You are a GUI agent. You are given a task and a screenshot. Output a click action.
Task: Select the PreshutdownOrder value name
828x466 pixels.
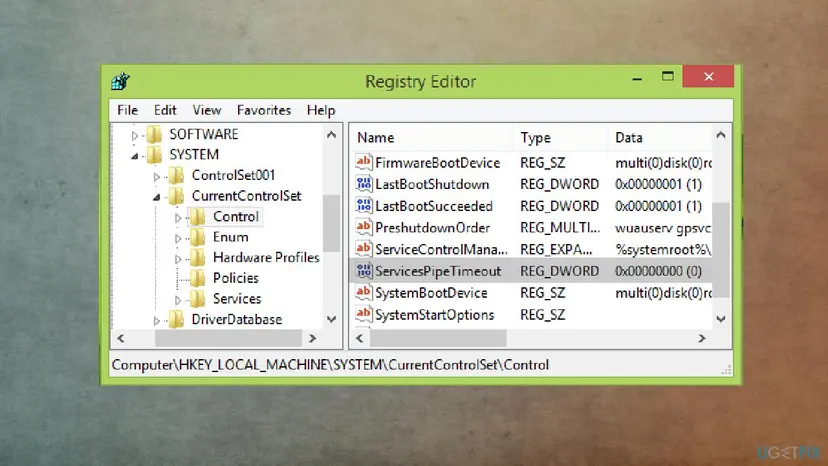click(x=432, y=228)
